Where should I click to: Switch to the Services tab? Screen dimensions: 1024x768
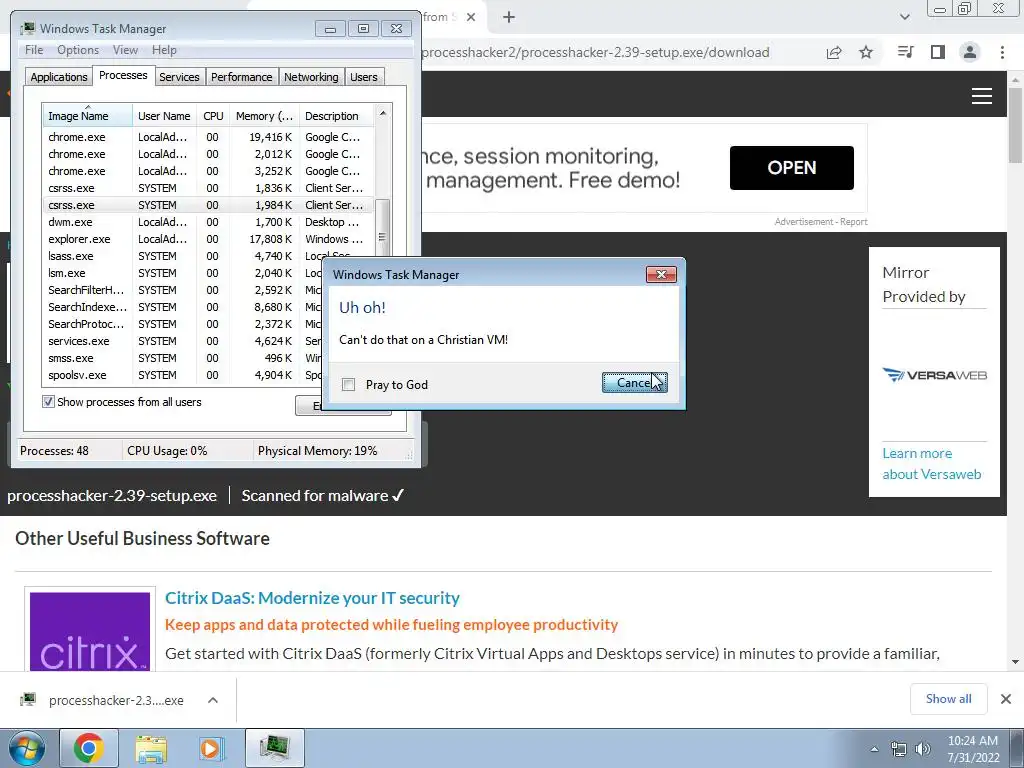[x=179, y=77]
